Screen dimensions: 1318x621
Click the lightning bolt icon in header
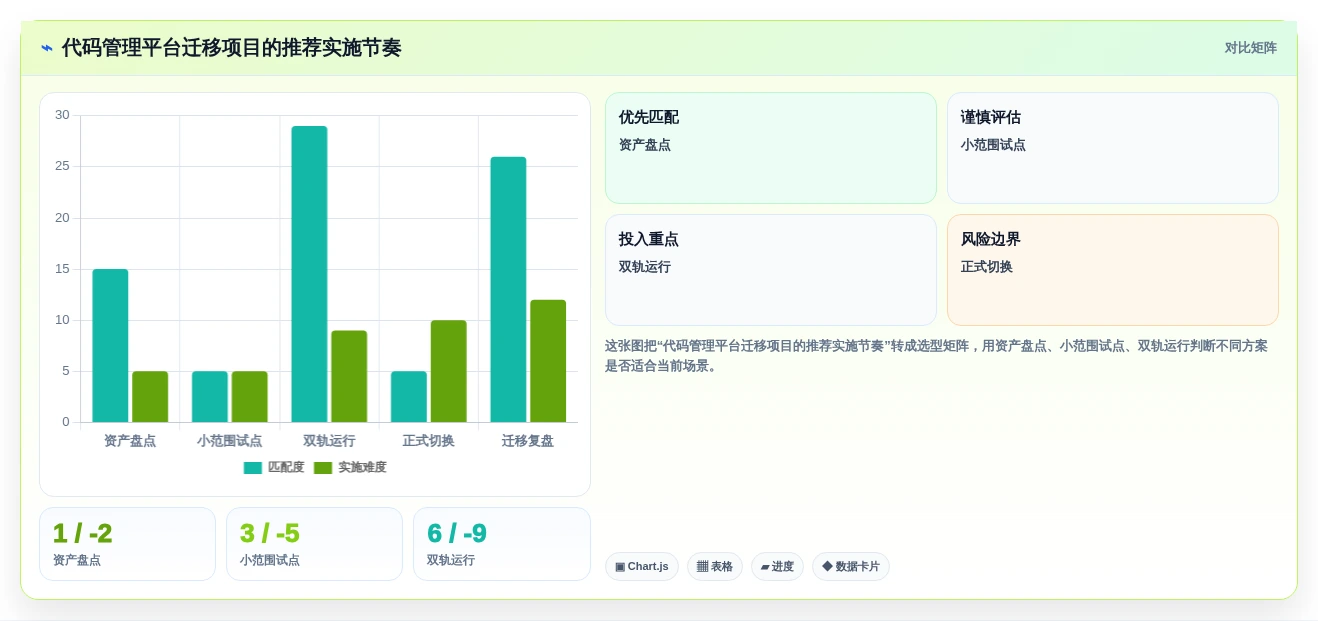(47, 48)
